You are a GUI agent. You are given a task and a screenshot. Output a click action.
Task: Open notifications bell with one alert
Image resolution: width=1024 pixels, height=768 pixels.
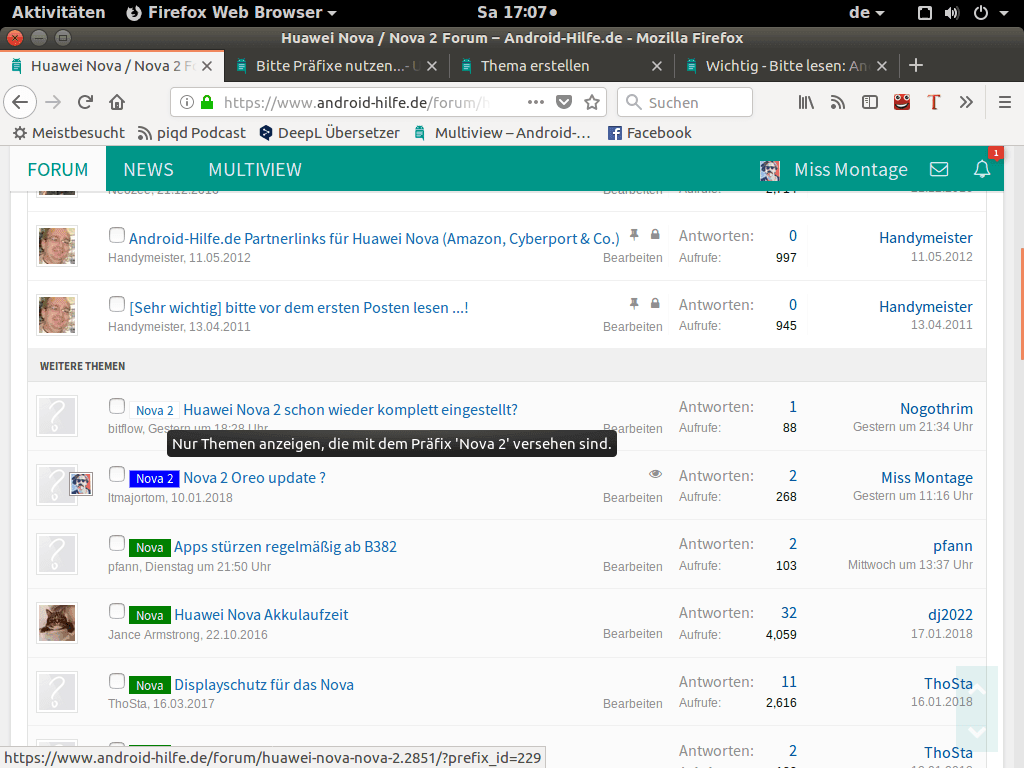982,170
